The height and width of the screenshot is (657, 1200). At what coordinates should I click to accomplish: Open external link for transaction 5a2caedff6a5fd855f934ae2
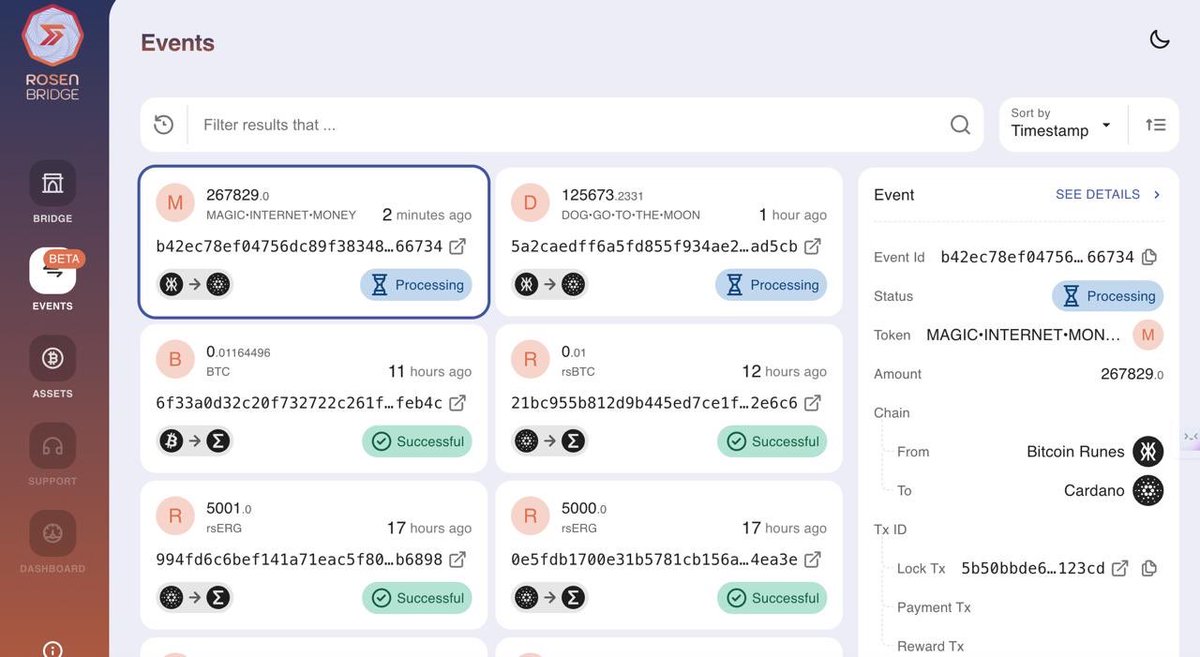coord(812,245)
